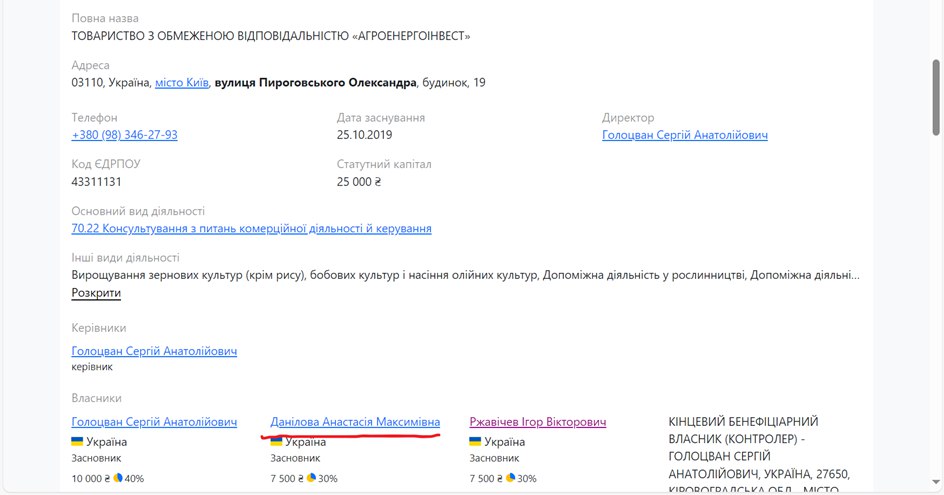Select the 10 000 ₴ founder contribution
Viewport: 944px width, 495px height.
pos(91,478)
